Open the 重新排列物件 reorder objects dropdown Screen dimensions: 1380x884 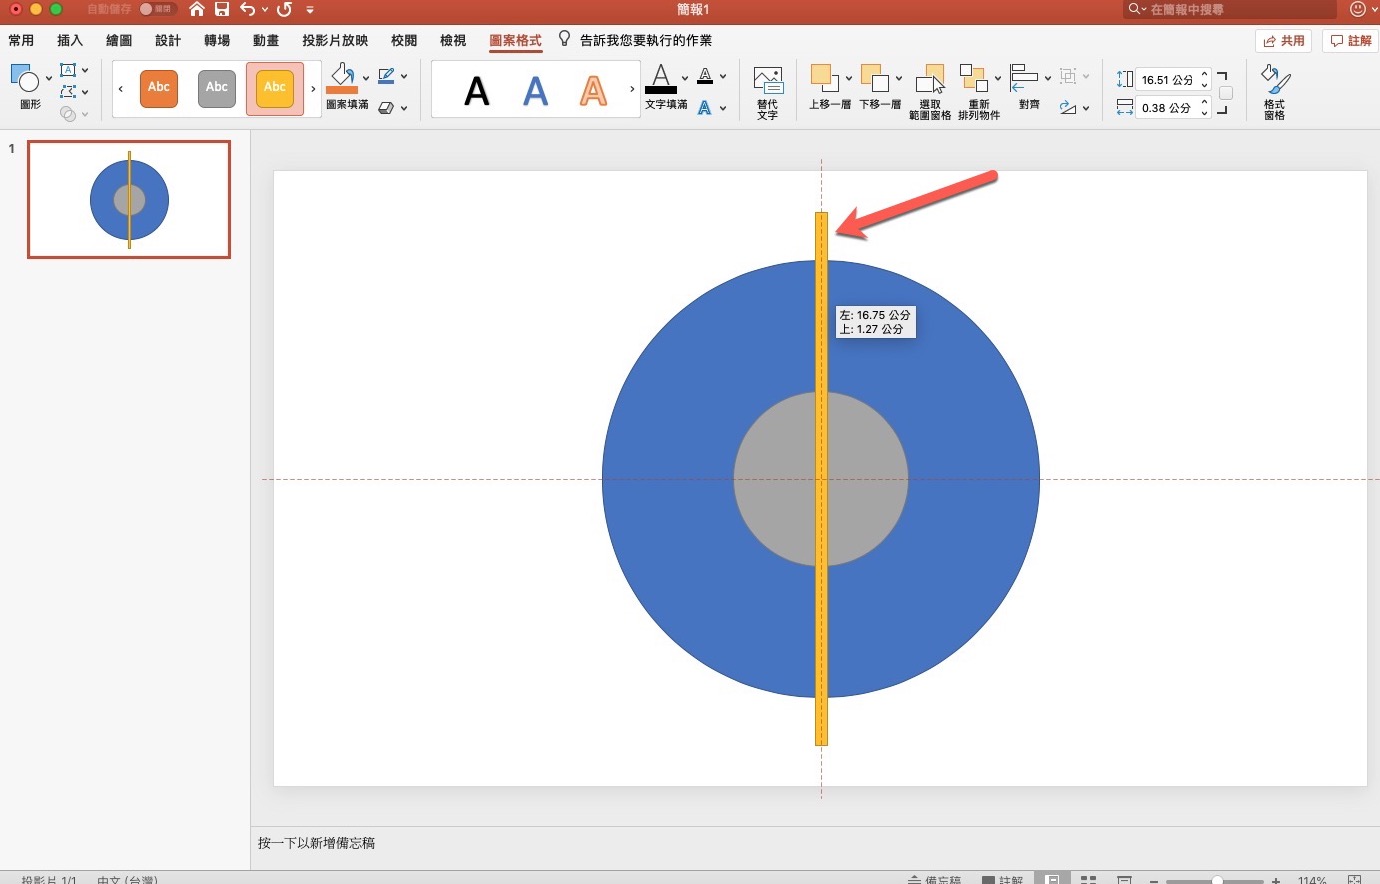tap(978, 92)
